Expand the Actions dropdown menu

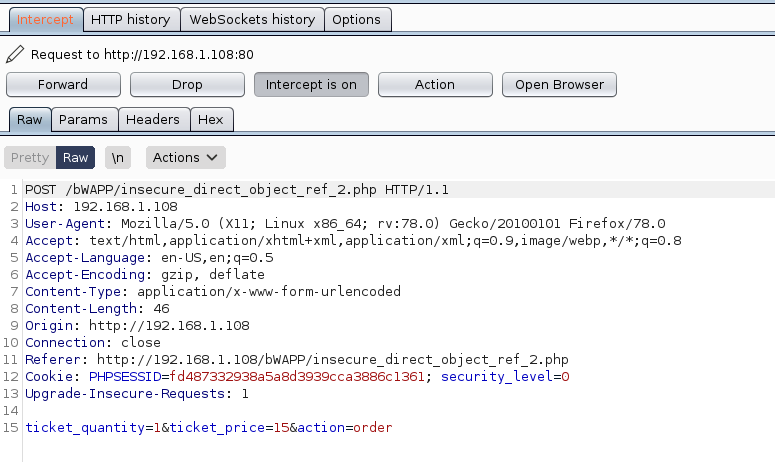pyautogui.click(x=185, y=157)
